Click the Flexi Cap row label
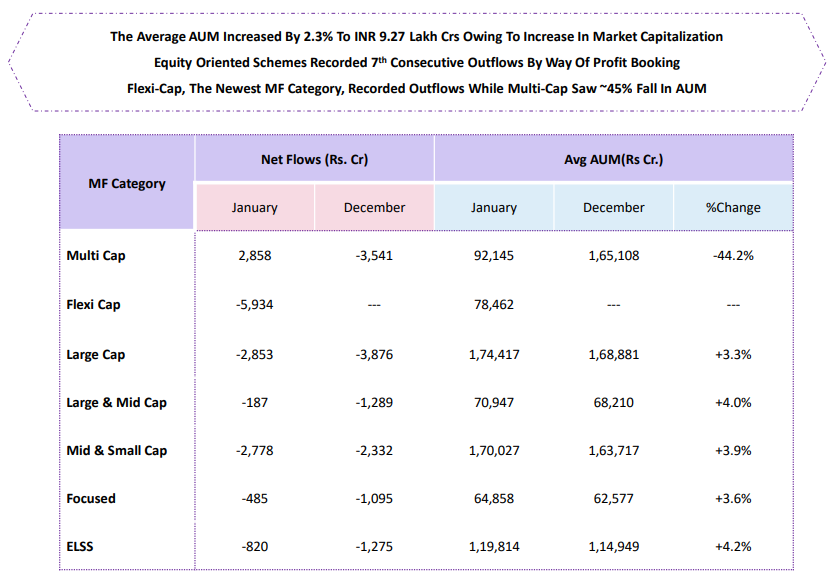Image resolution: width=840 pixels, height=581 pixels. (93, 305)
